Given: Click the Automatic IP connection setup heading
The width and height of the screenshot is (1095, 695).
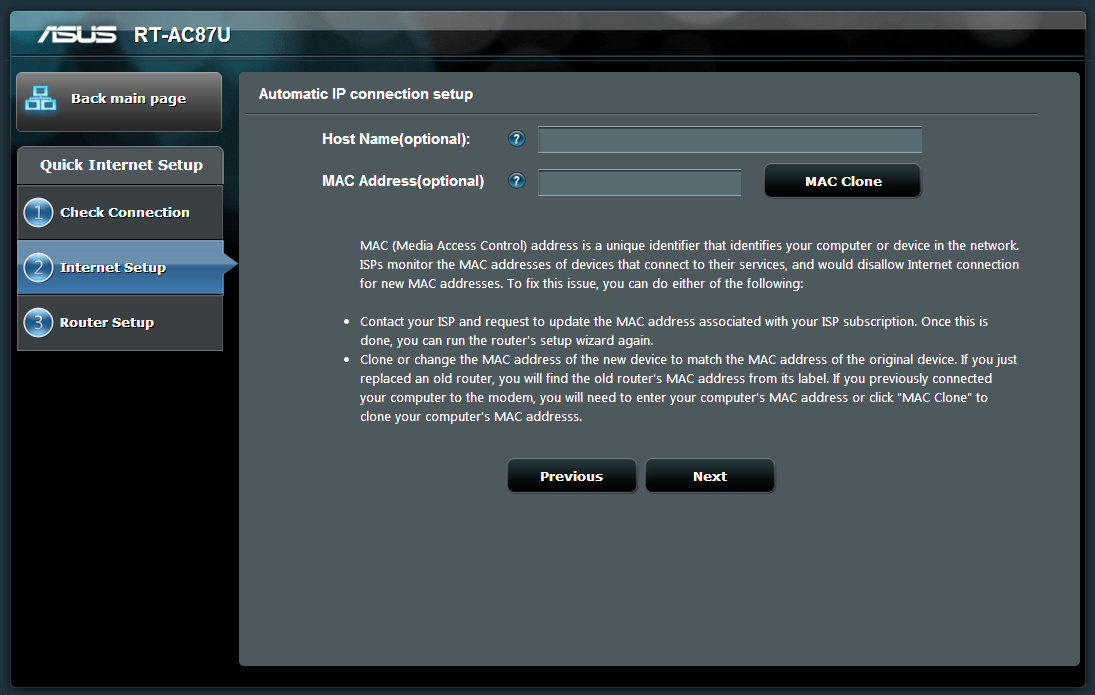Looking at the screenshot, I should [x=366, y=94].
